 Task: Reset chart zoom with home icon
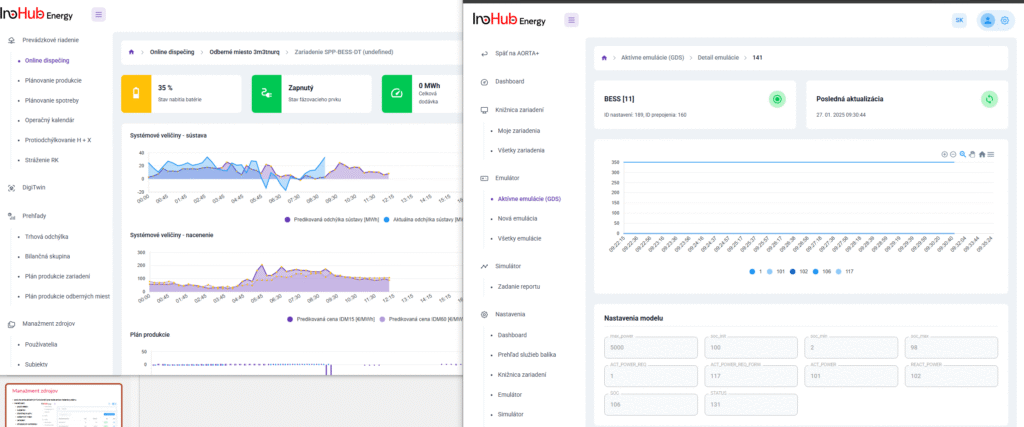coord(981,154)
